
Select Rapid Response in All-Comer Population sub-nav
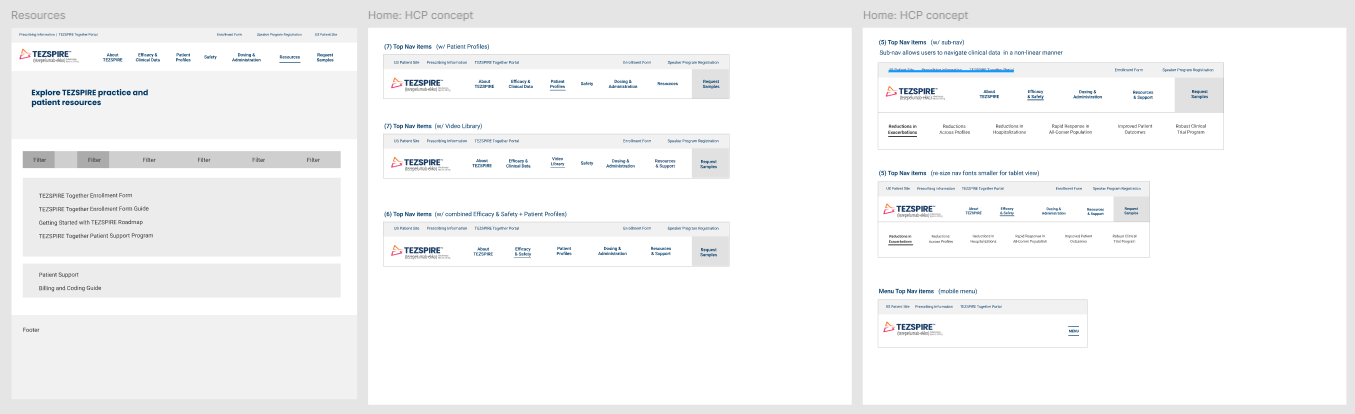1069,129
